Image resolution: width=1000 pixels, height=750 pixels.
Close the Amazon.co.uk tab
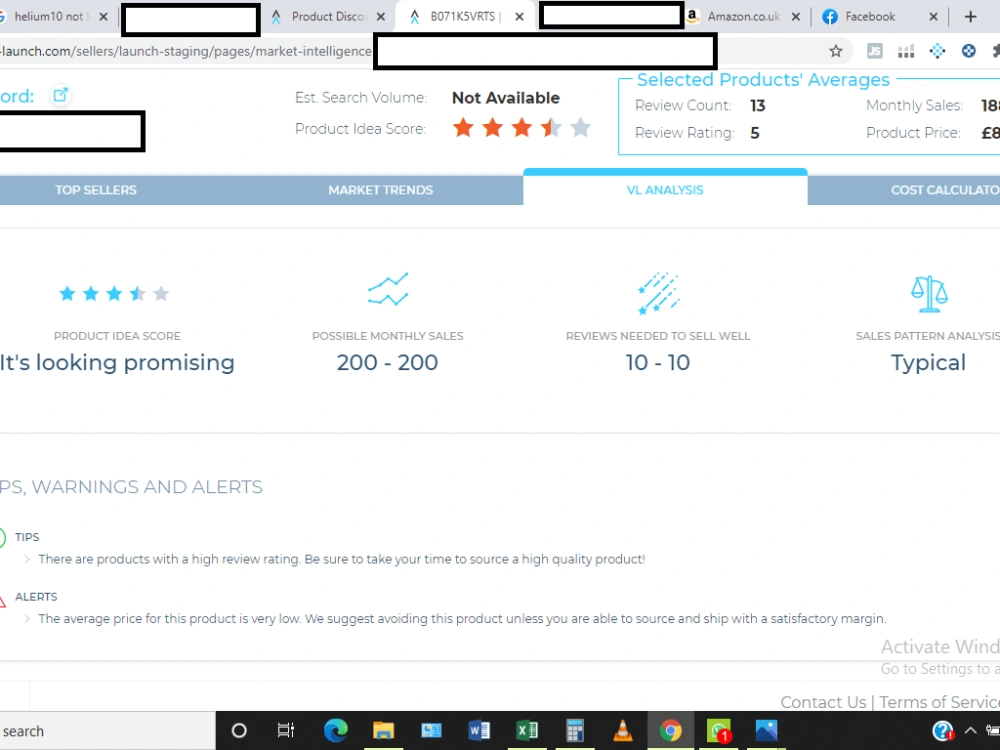[x=795, y=17]
